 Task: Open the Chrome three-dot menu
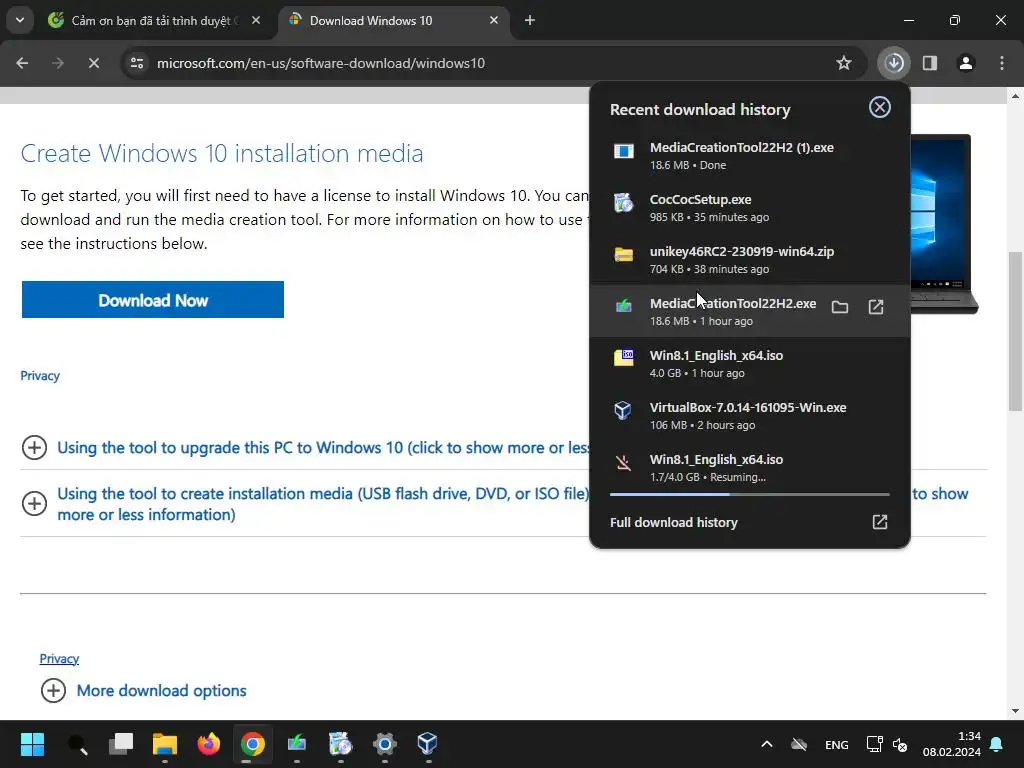pyautogui.click(x=1002, y=63)
